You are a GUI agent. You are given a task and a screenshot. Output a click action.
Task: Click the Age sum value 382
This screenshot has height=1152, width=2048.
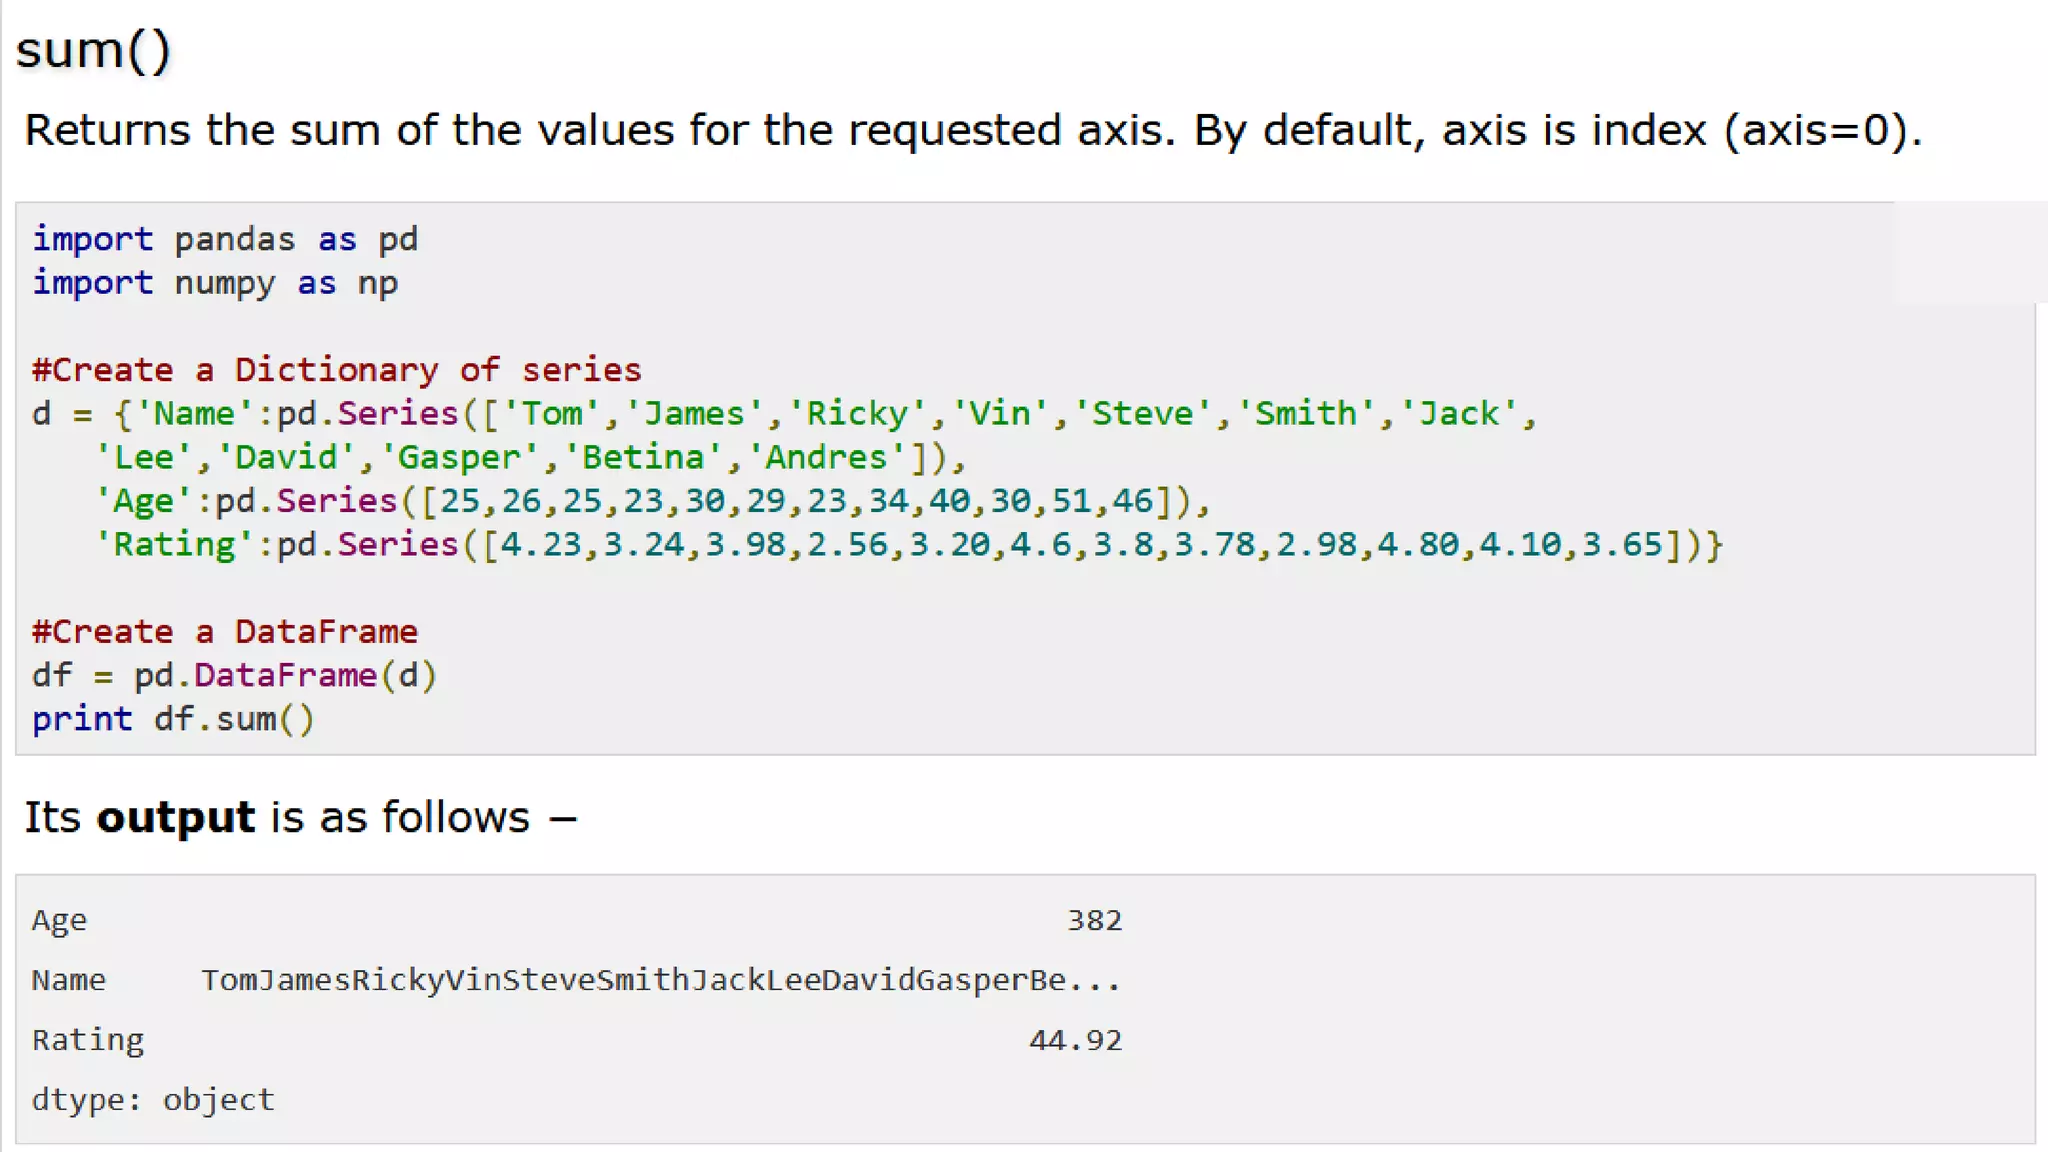pos(1094,920)
